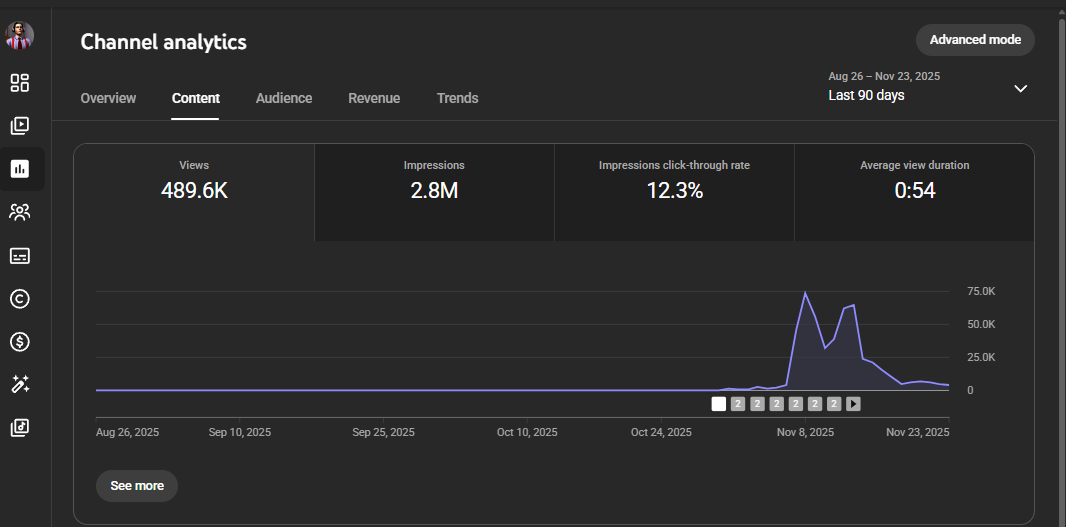
Task: Open the Subtitles icon in the sidebar
Action: pyautogui.click(x=20, y=256)
